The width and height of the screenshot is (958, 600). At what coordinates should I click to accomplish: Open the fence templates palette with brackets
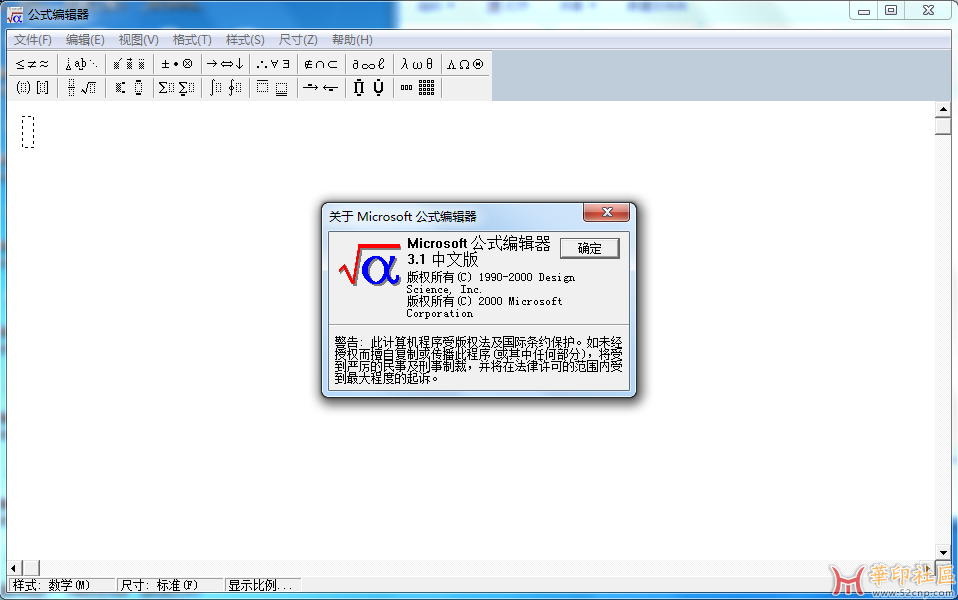[x=32, y=88]
